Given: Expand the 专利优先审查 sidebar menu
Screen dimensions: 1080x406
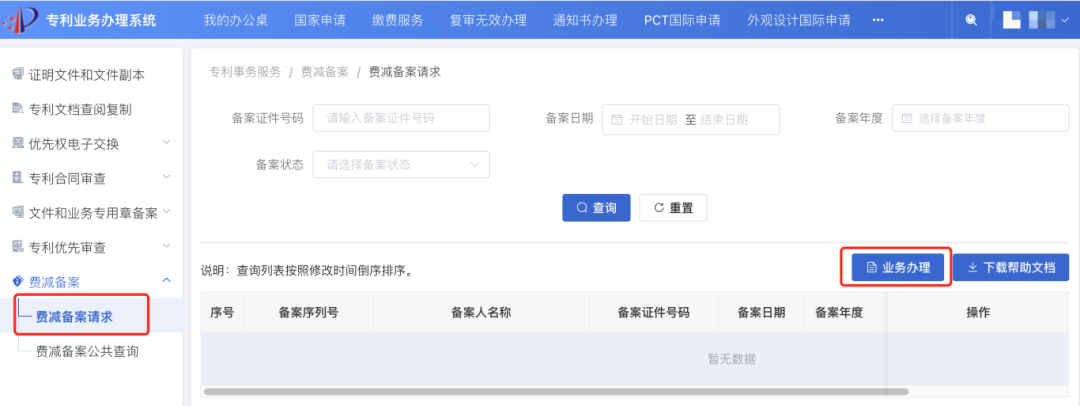Looking at the screenshot, I should pyautogui.click(x=166, y=247).
